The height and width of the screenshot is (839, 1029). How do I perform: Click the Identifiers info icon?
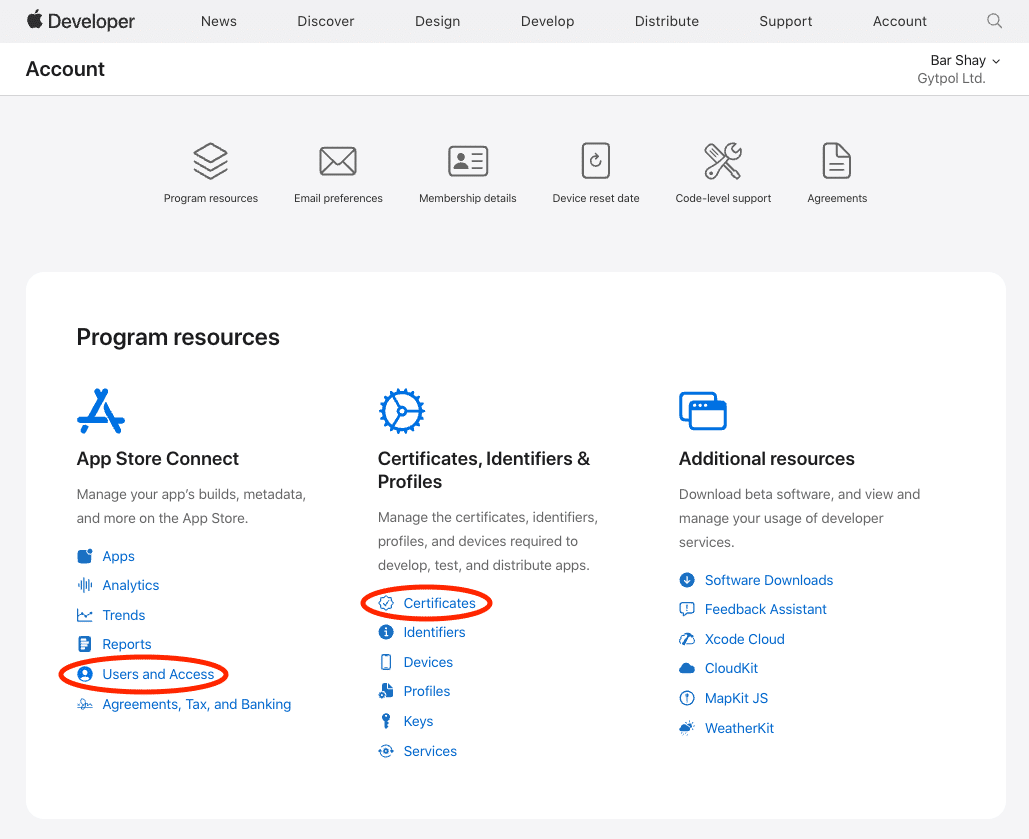pos(386,632)
